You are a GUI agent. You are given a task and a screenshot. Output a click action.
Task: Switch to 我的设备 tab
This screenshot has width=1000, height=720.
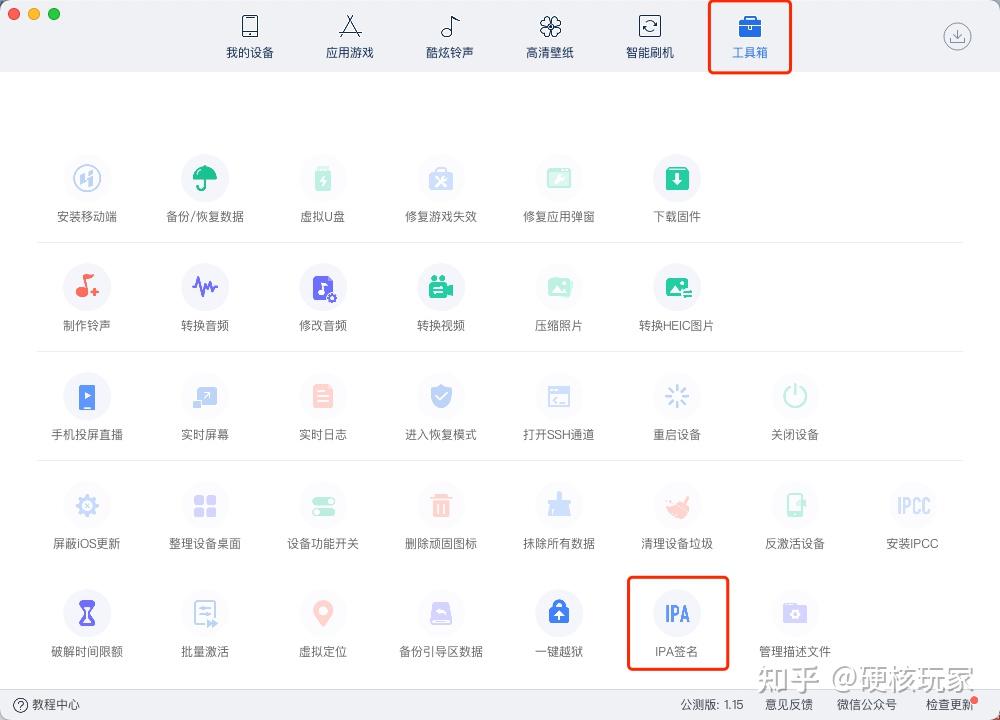250,36
